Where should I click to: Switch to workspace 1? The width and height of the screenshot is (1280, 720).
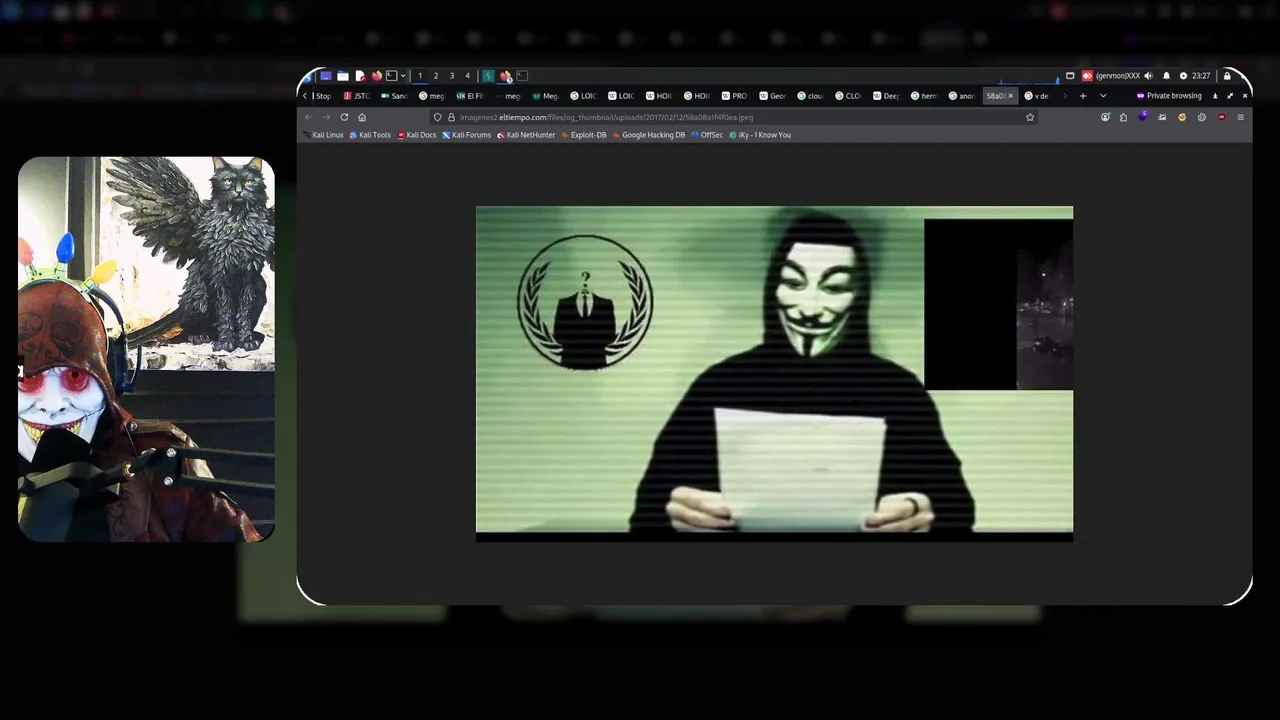coord(420,76)
